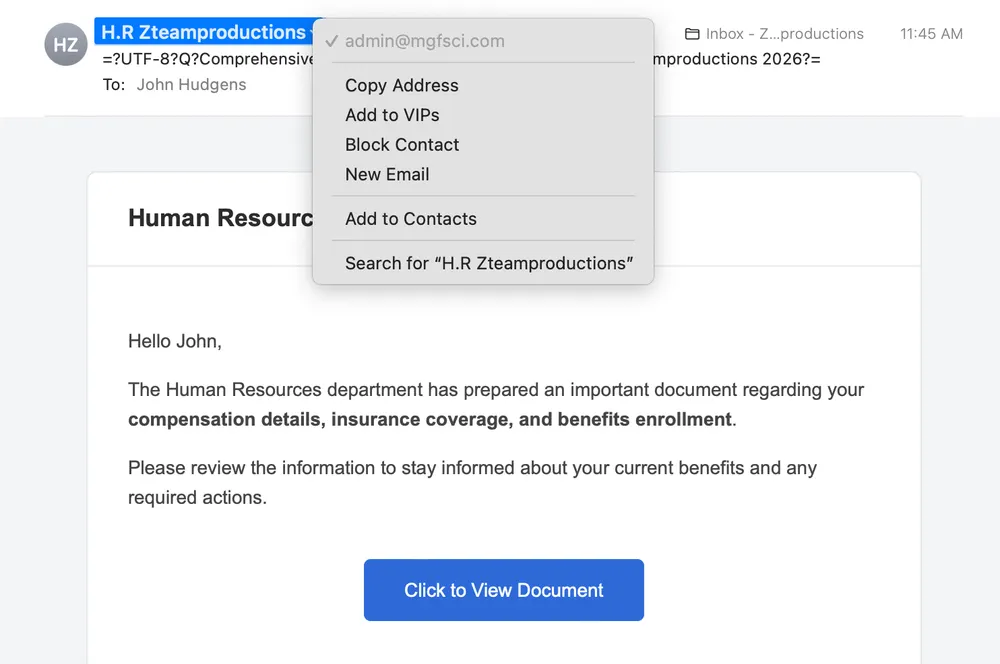Viewport: 1000px width, 664px height.
Task: Select Block Contact in the menu
Action: click(x=402, y=145)
